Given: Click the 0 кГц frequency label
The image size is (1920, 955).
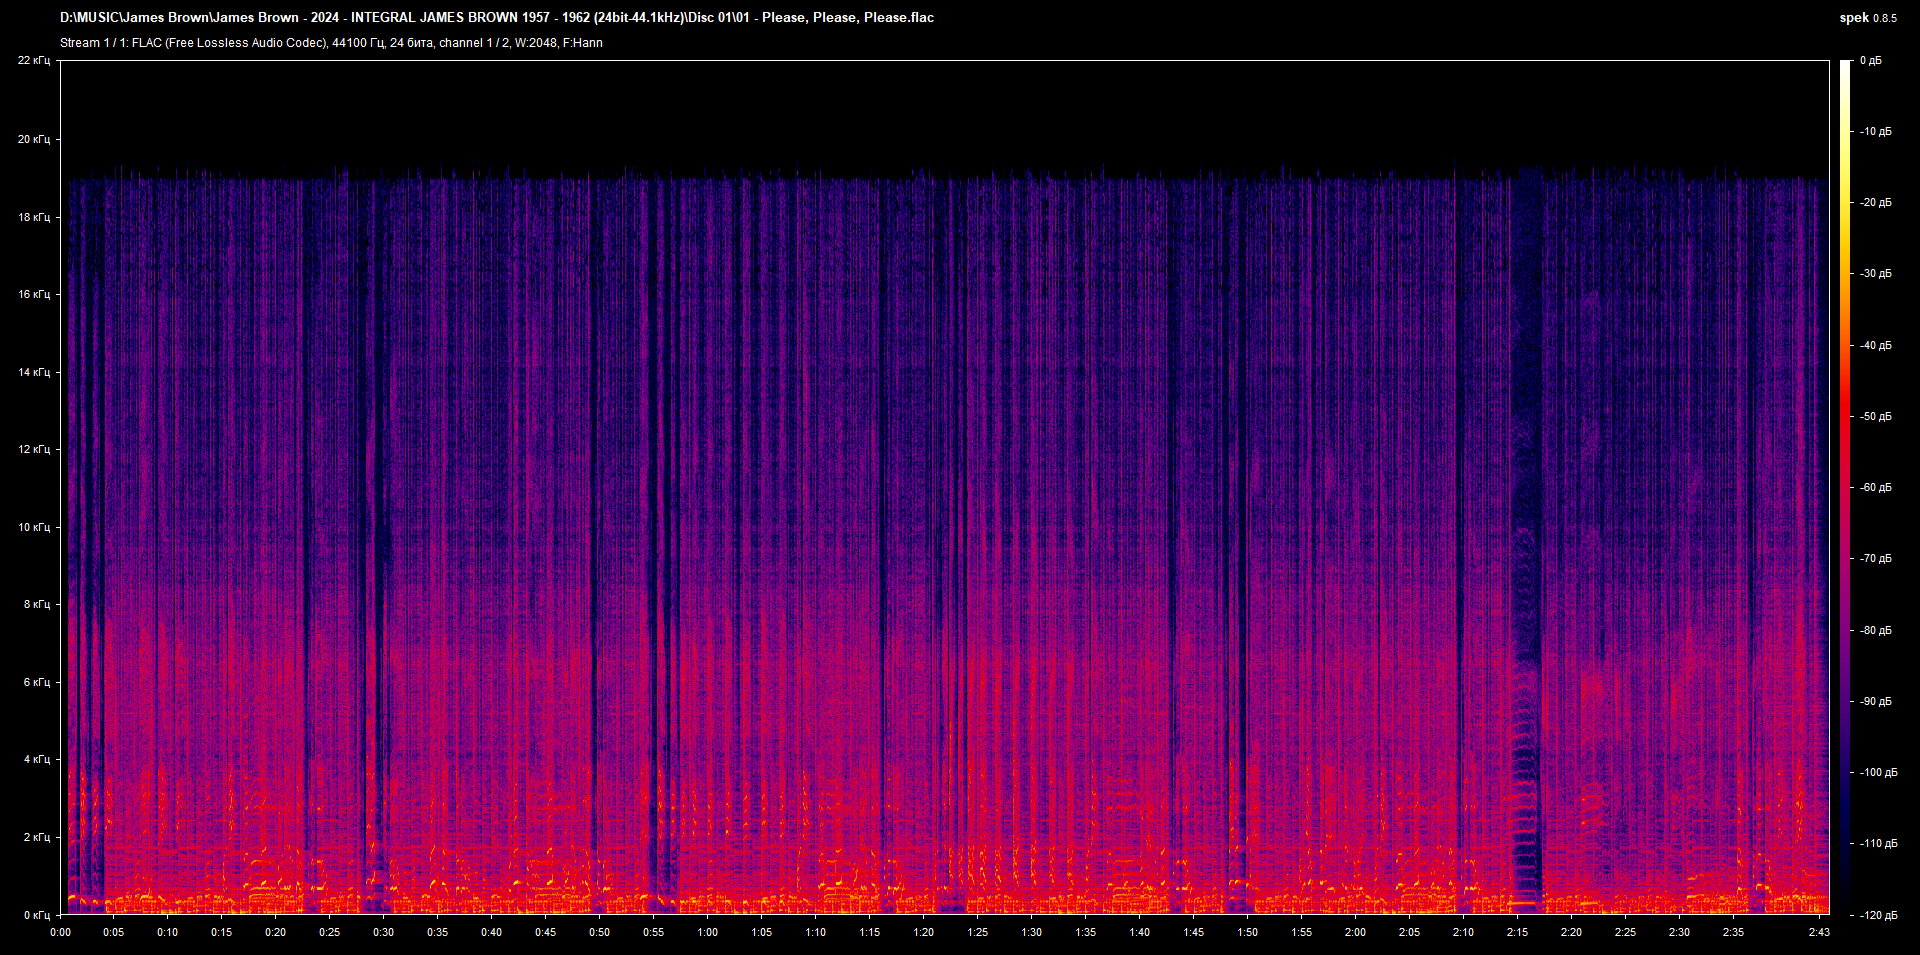Looking at the screenshot, I should pyautogui.click(x=36, y=915).
